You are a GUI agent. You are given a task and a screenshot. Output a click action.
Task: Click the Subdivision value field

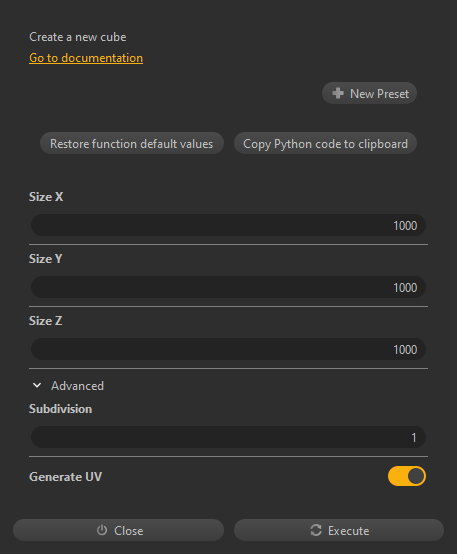(x=228, y=437)
